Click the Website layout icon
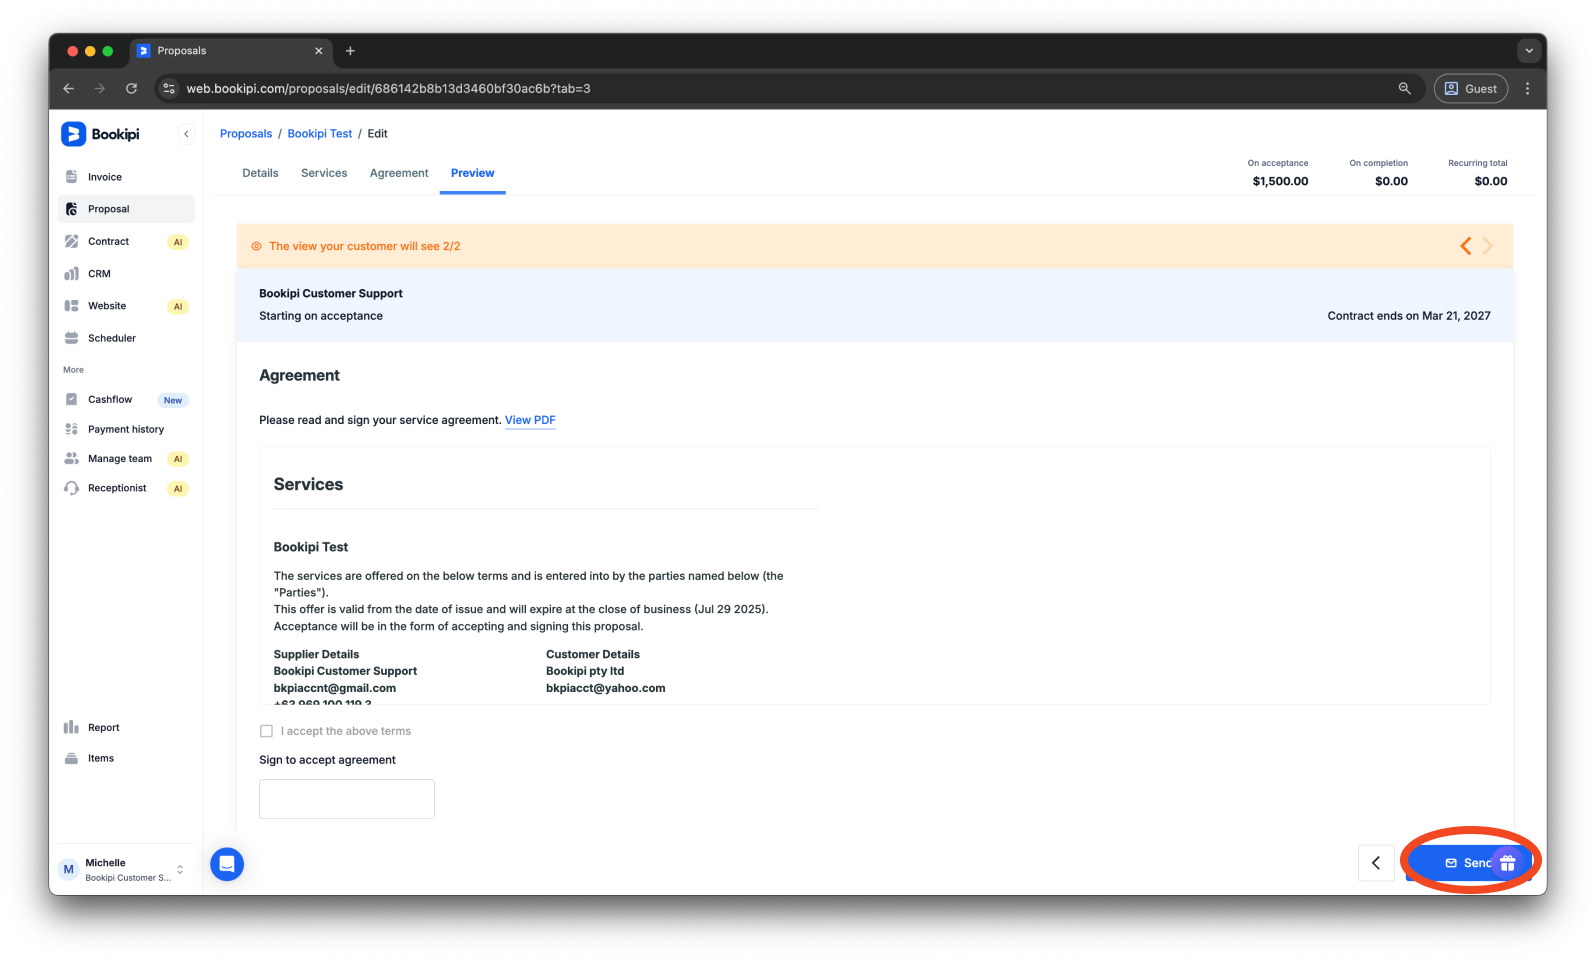This screenshot has height=960, width=1596. pos(72,306)
